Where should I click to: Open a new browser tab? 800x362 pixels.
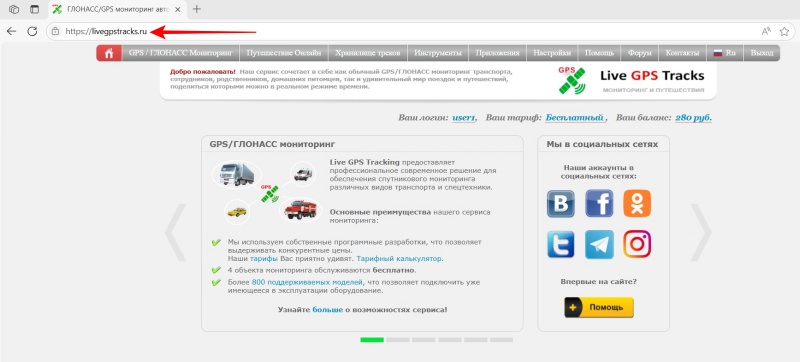tap(196, 9)
